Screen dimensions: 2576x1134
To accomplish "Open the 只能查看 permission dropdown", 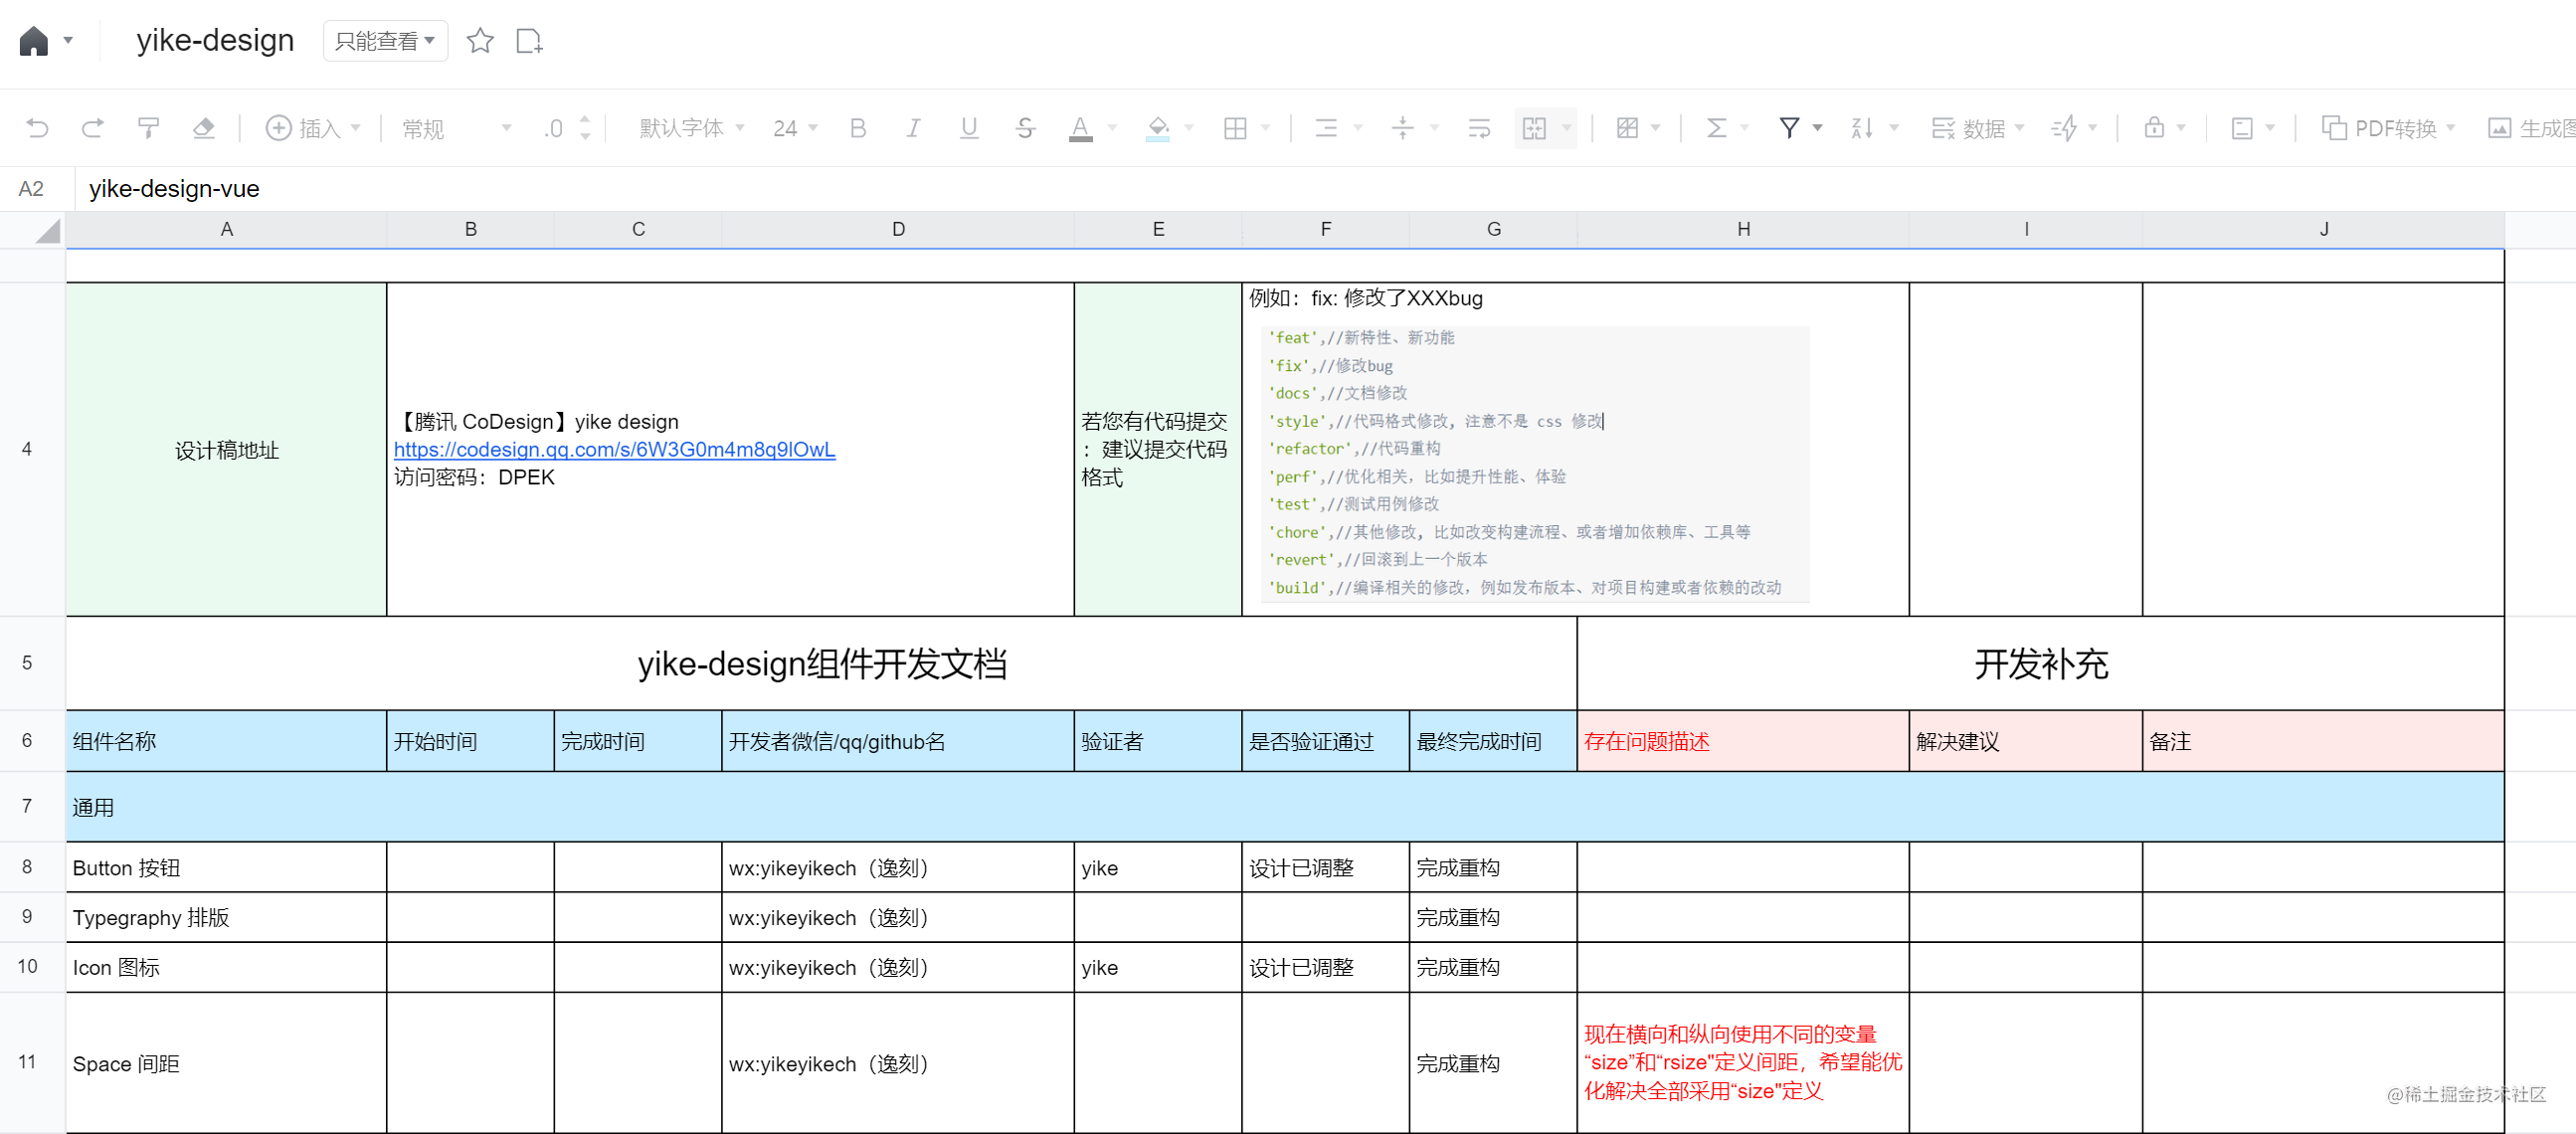I will pyautogui.click(x=385, y=41).
